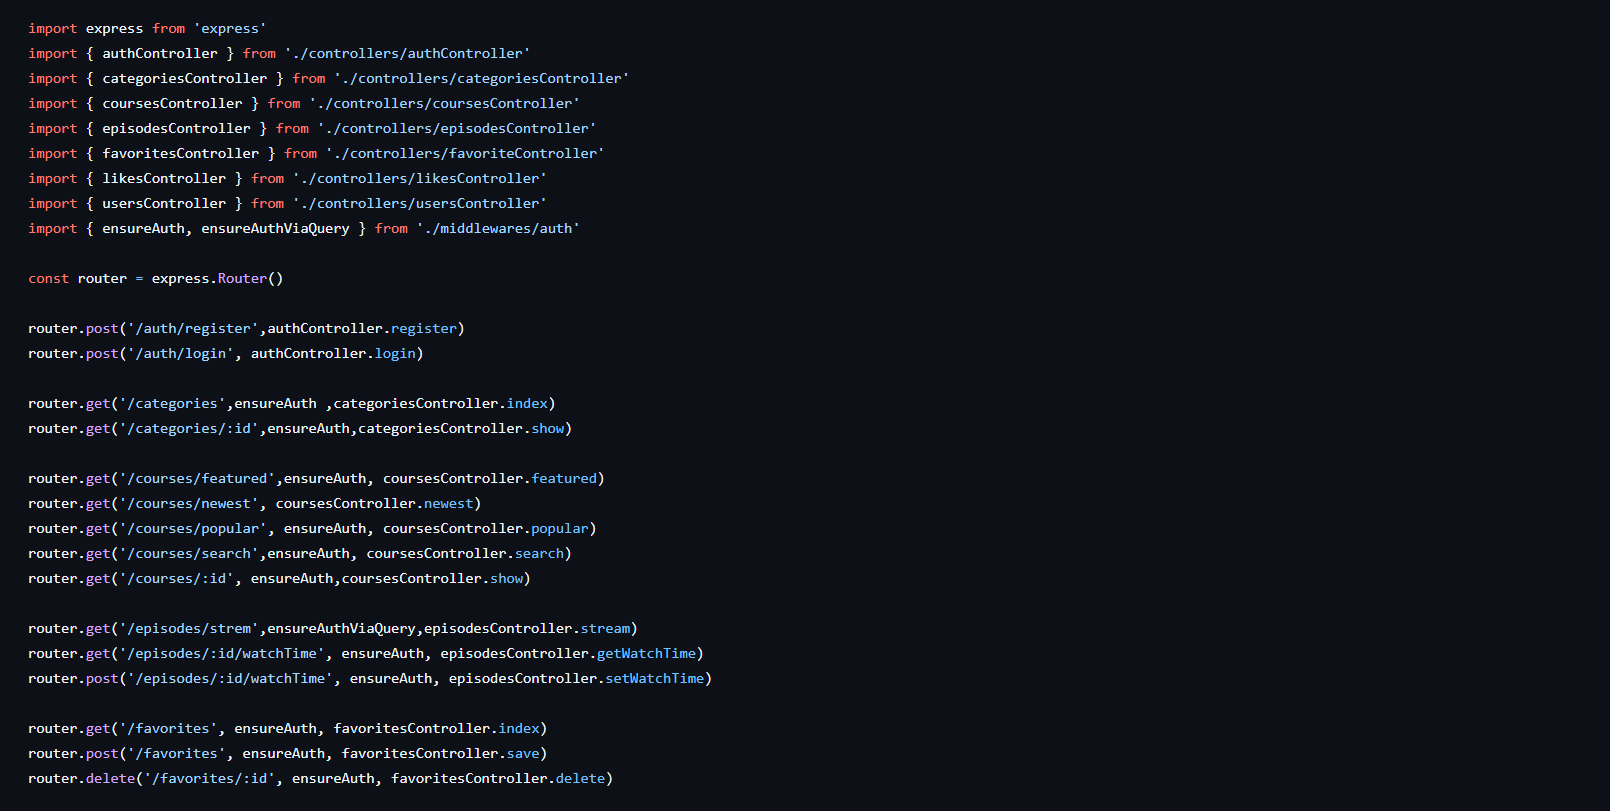Click './controllers/favoriteController' path string
This screenshot has width=1610, height=811.
pyautogui.click(x=465, y=154)
